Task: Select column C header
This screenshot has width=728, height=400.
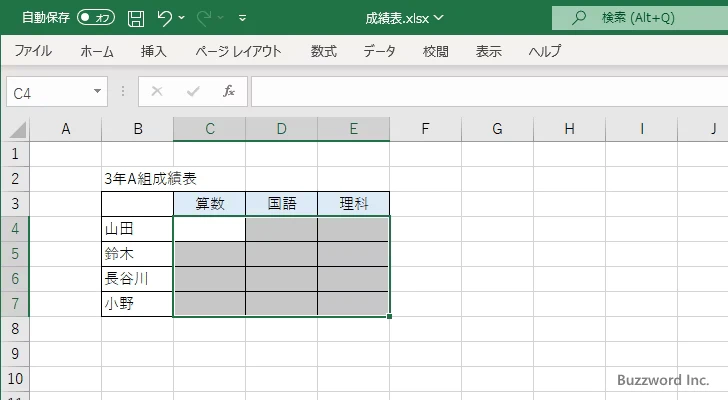Action: (209, 129)
